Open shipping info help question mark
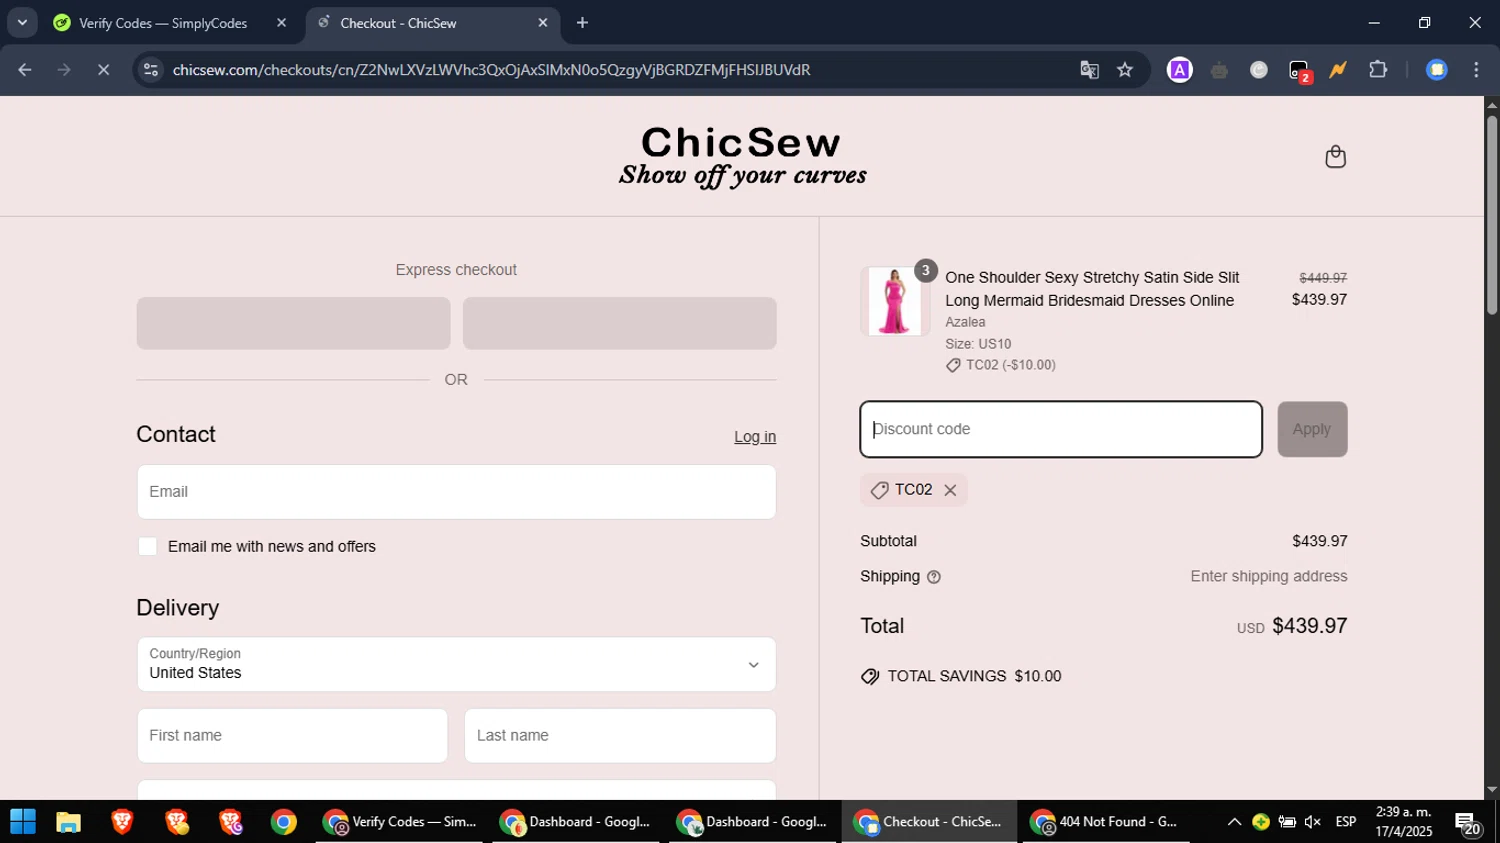This screenshot has width=1500, height=843. point(934,577)
